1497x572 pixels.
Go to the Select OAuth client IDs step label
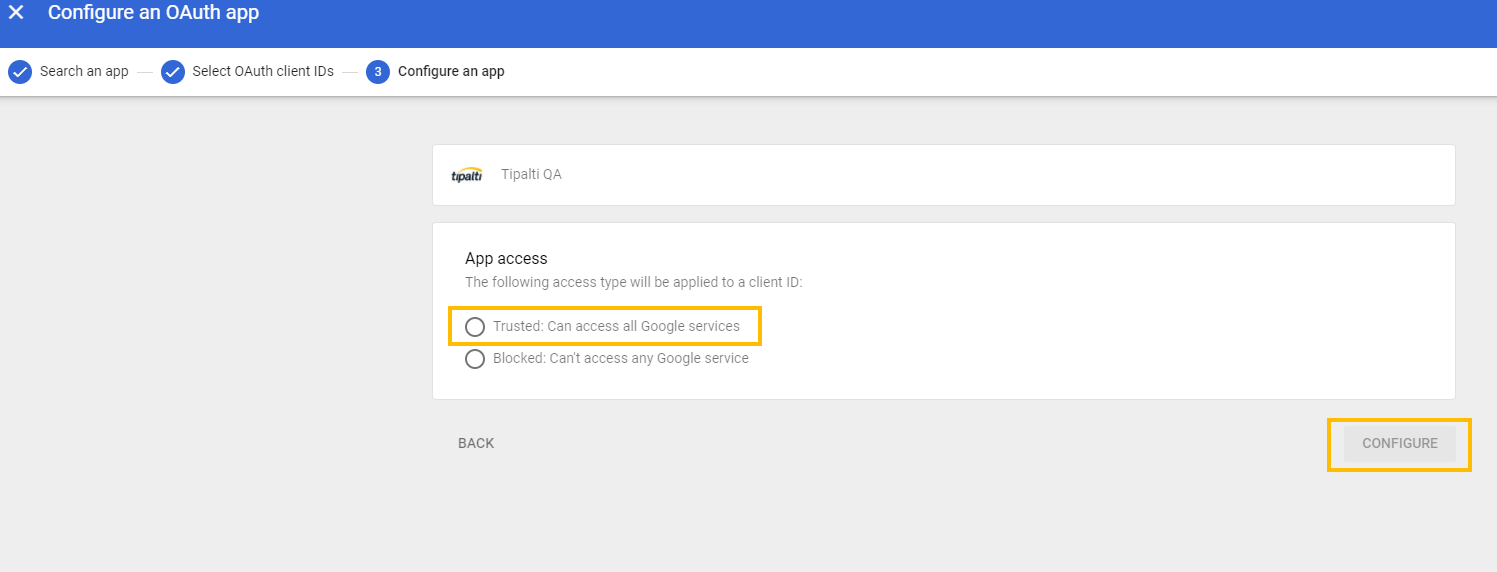(263, 72)
